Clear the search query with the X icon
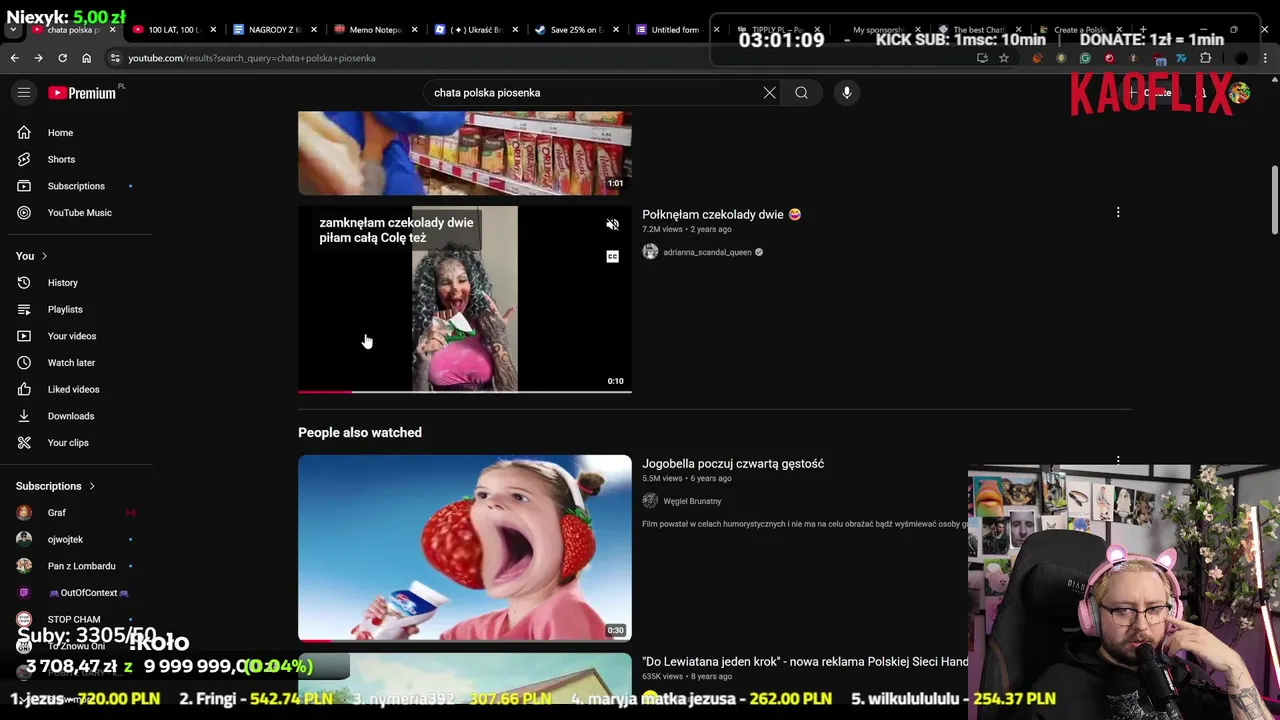The image size is (1280, 720). 769,93
